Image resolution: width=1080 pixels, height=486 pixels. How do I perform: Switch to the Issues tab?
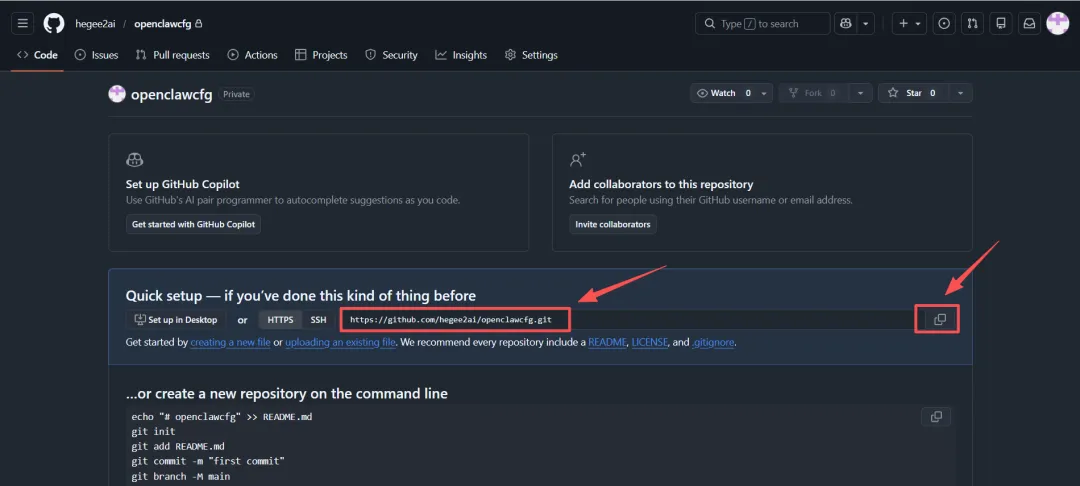[x=96, y=55]
